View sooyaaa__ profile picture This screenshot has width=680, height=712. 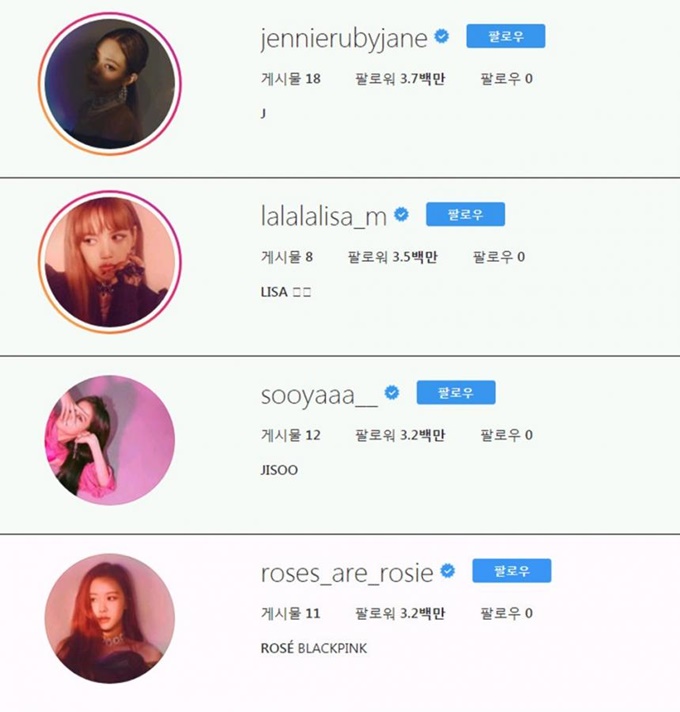coord(109,440)
